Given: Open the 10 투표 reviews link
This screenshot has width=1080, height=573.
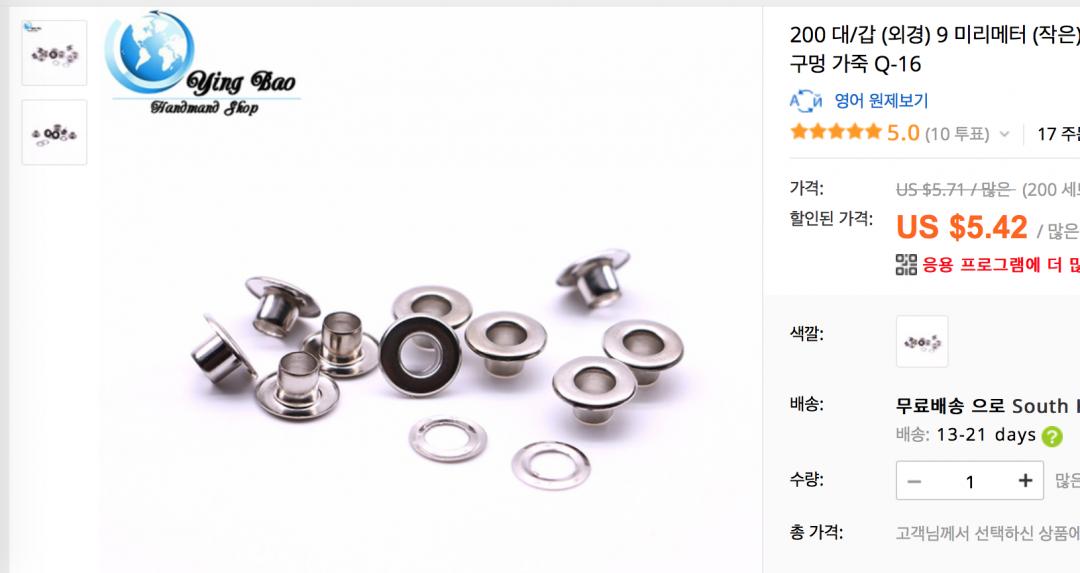Looking at the screenshot, I should [957, 134].
